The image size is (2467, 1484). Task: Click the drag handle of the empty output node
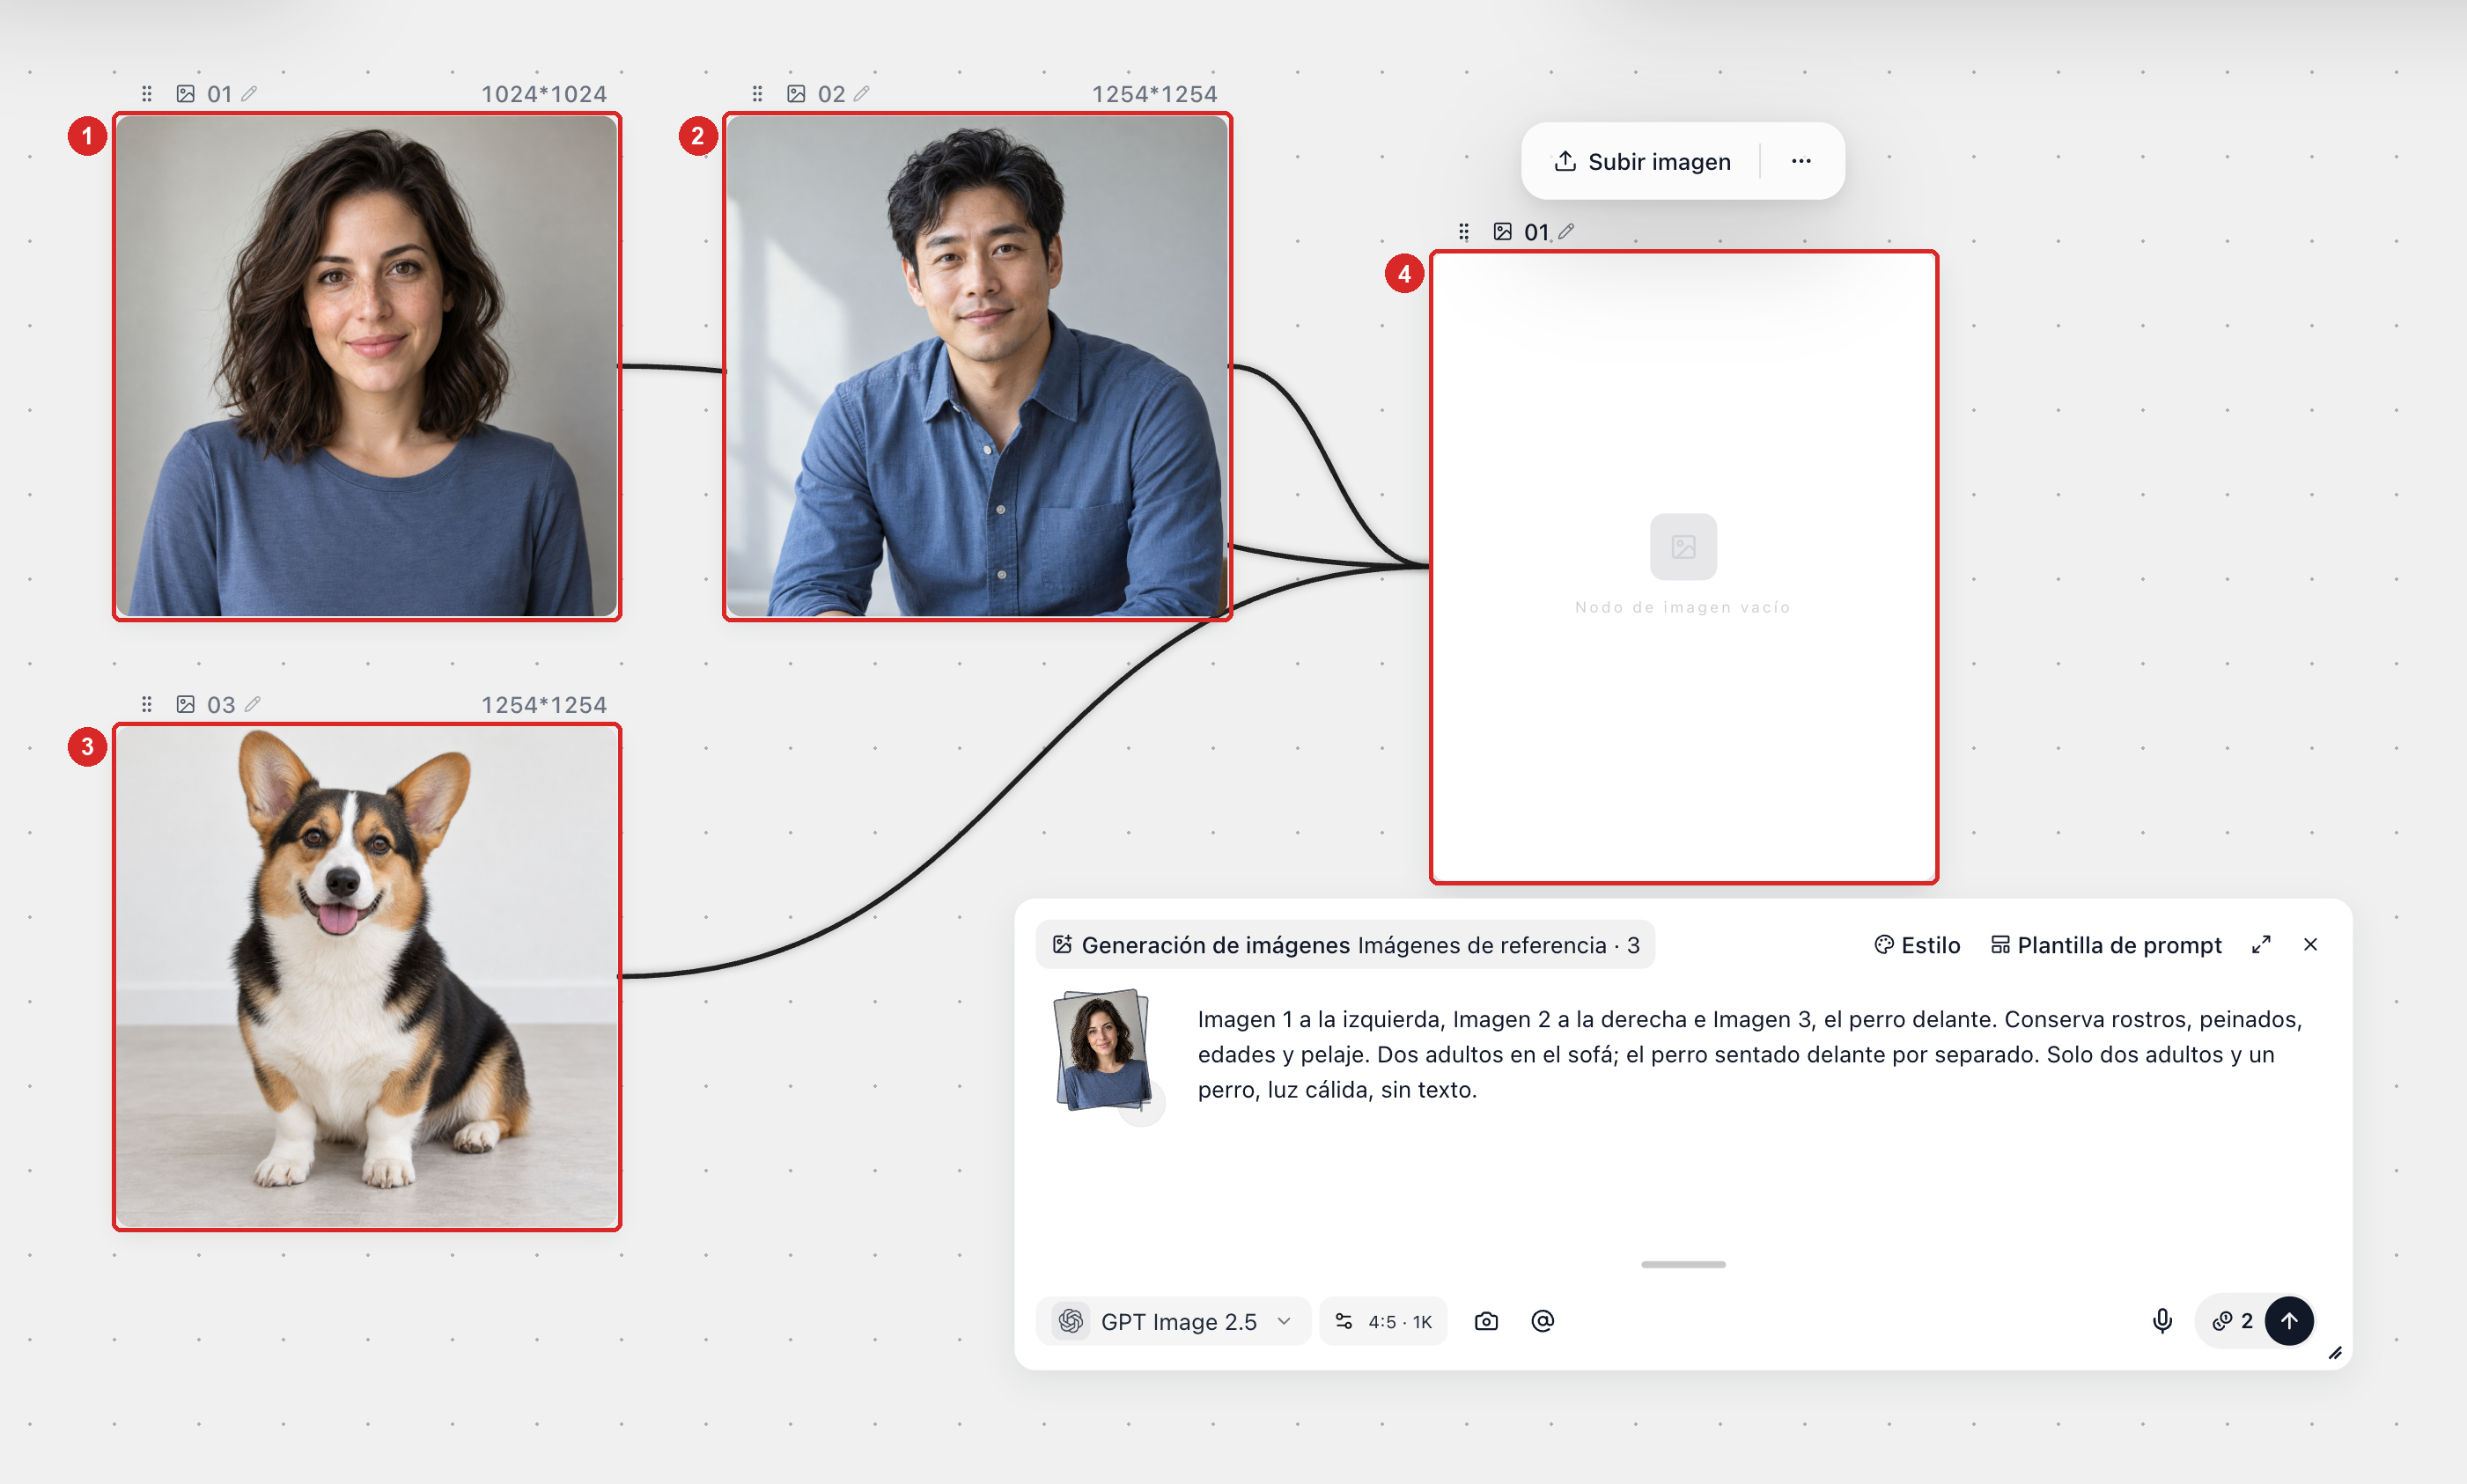pos(1464,232)
